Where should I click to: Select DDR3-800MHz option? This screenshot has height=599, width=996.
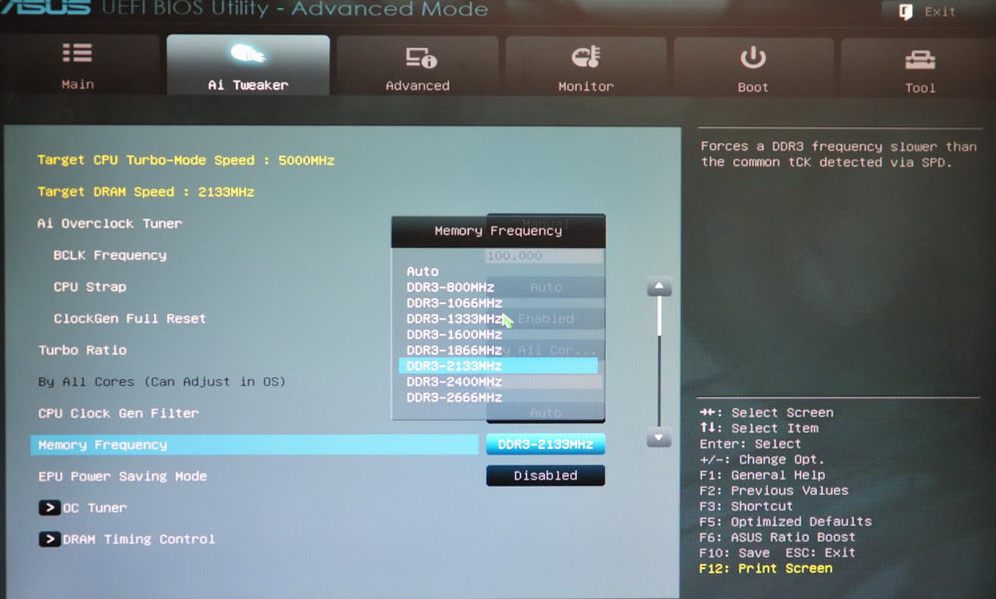pos(450,287)
